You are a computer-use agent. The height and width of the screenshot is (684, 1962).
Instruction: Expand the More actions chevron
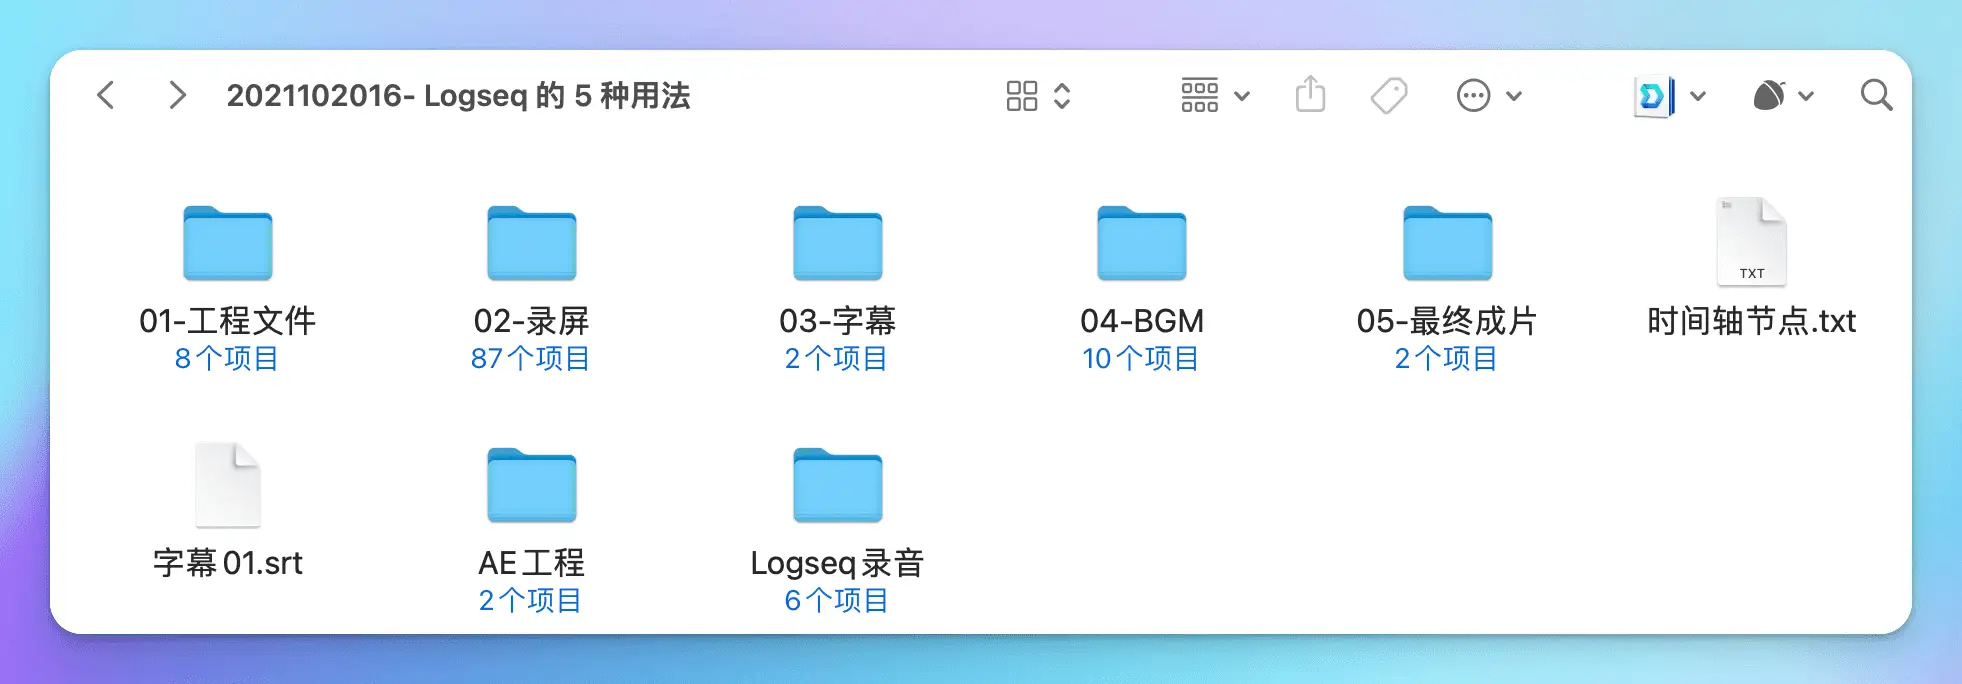[x=1514, y=97]
